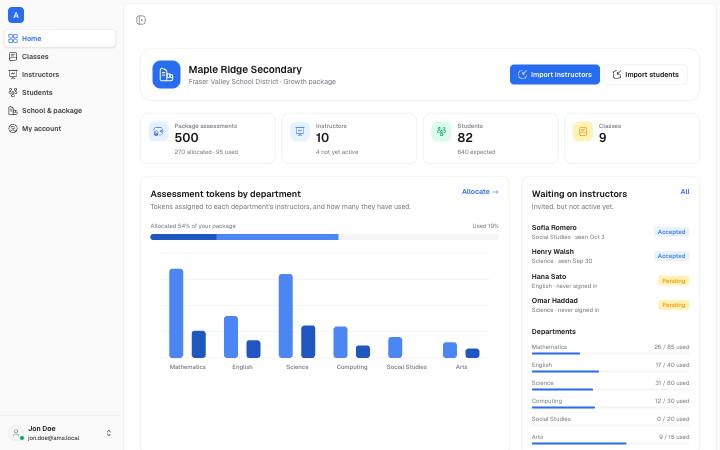Click the My account face icon

13,129
